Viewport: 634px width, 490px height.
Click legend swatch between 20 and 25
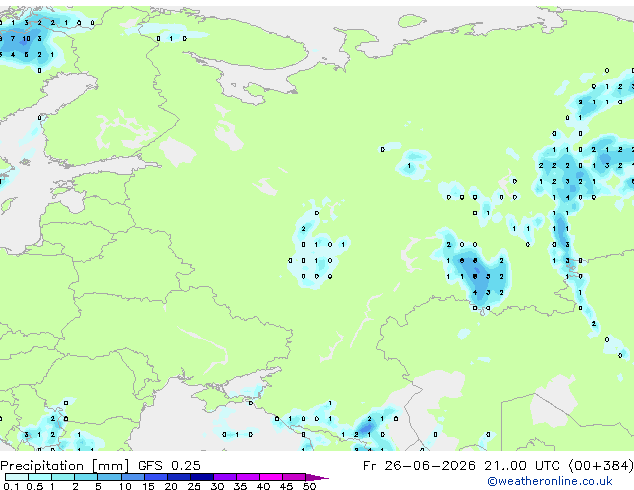[178, 477]
